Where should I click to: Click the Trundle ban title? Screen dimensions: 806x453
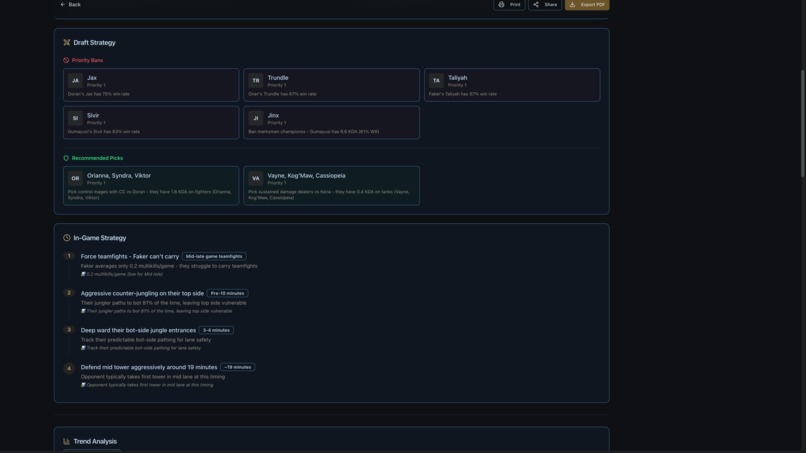click(x=278, y=78)
